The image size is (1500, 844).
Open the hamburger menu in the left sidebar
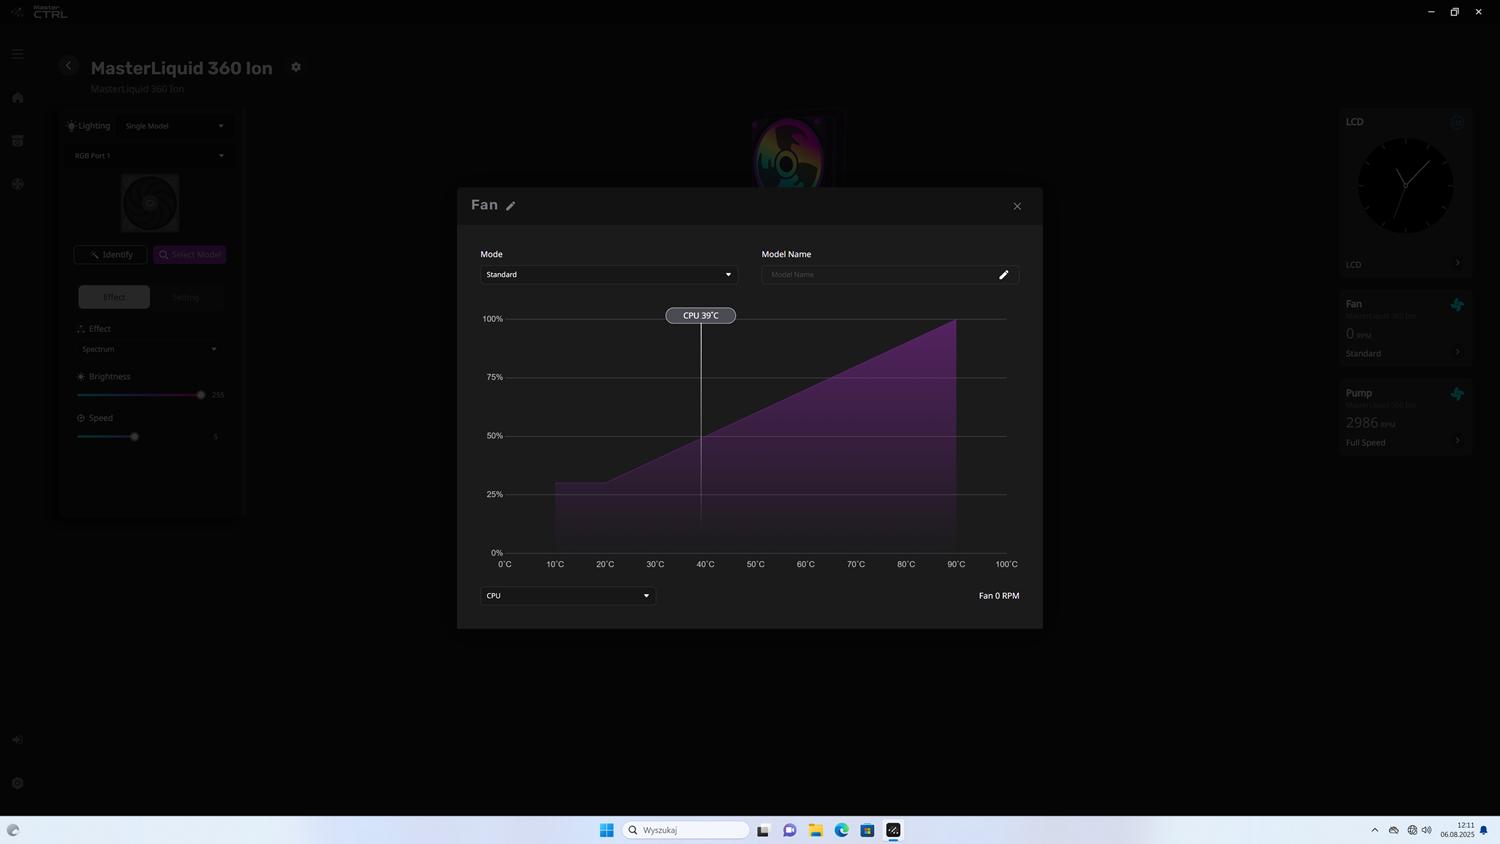point(18,54)
